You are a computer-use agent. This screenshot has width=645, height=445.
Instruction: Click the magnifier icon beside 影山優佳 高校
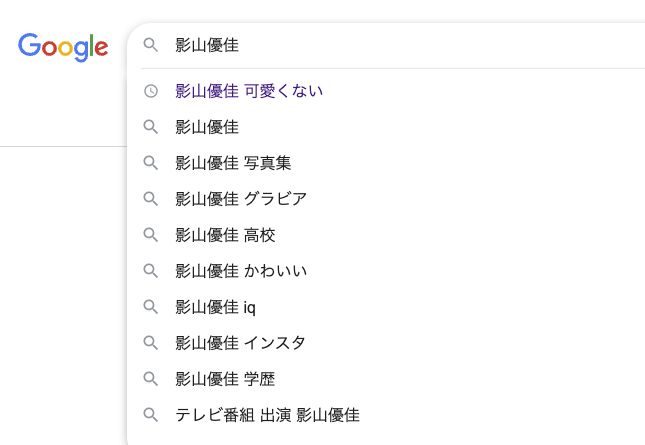[x=151, y=235]
